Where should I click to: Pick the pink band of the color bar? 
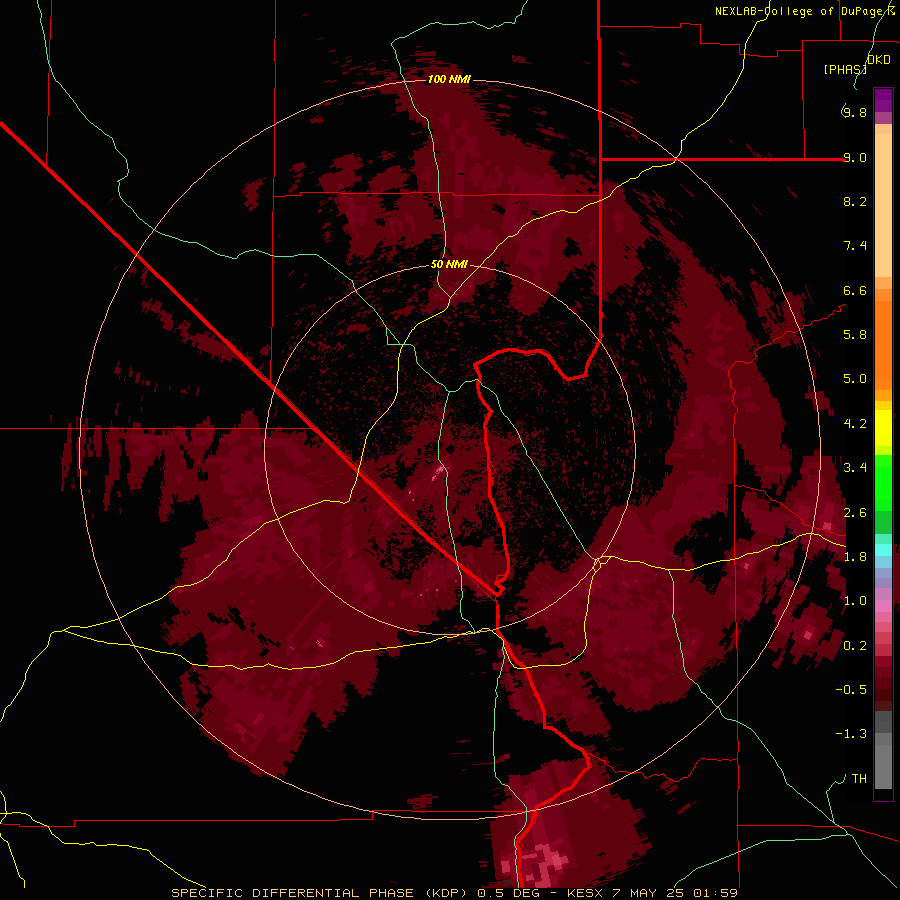[883, 606]
